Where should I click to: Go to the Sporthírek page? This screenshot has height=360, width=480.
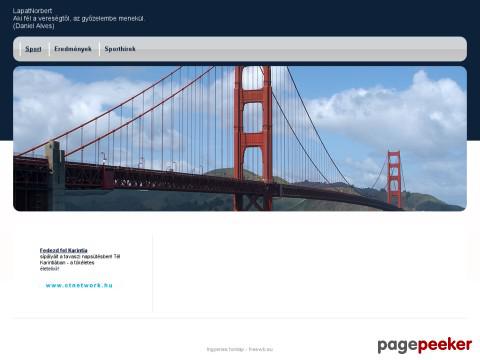pos(120,49)
